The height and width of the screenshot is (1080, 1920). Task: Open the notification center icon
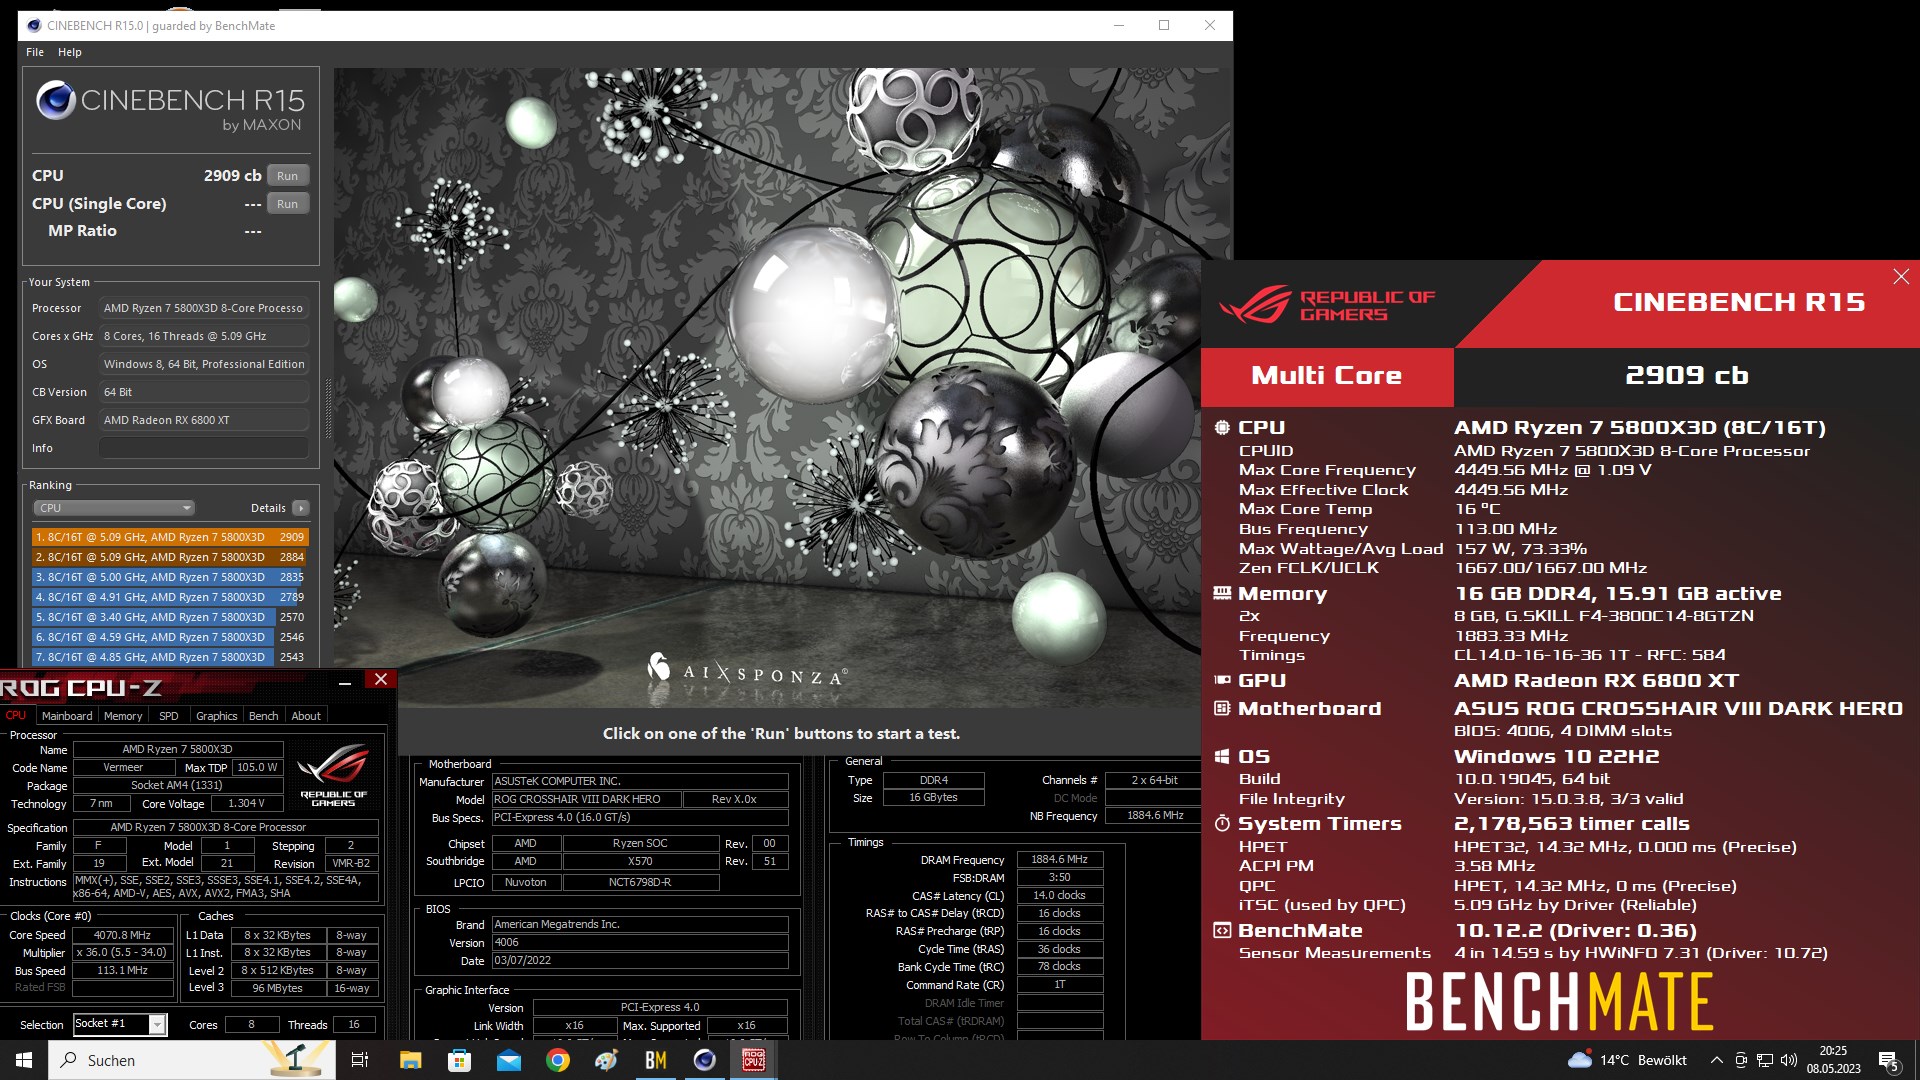point(1889,1061)
